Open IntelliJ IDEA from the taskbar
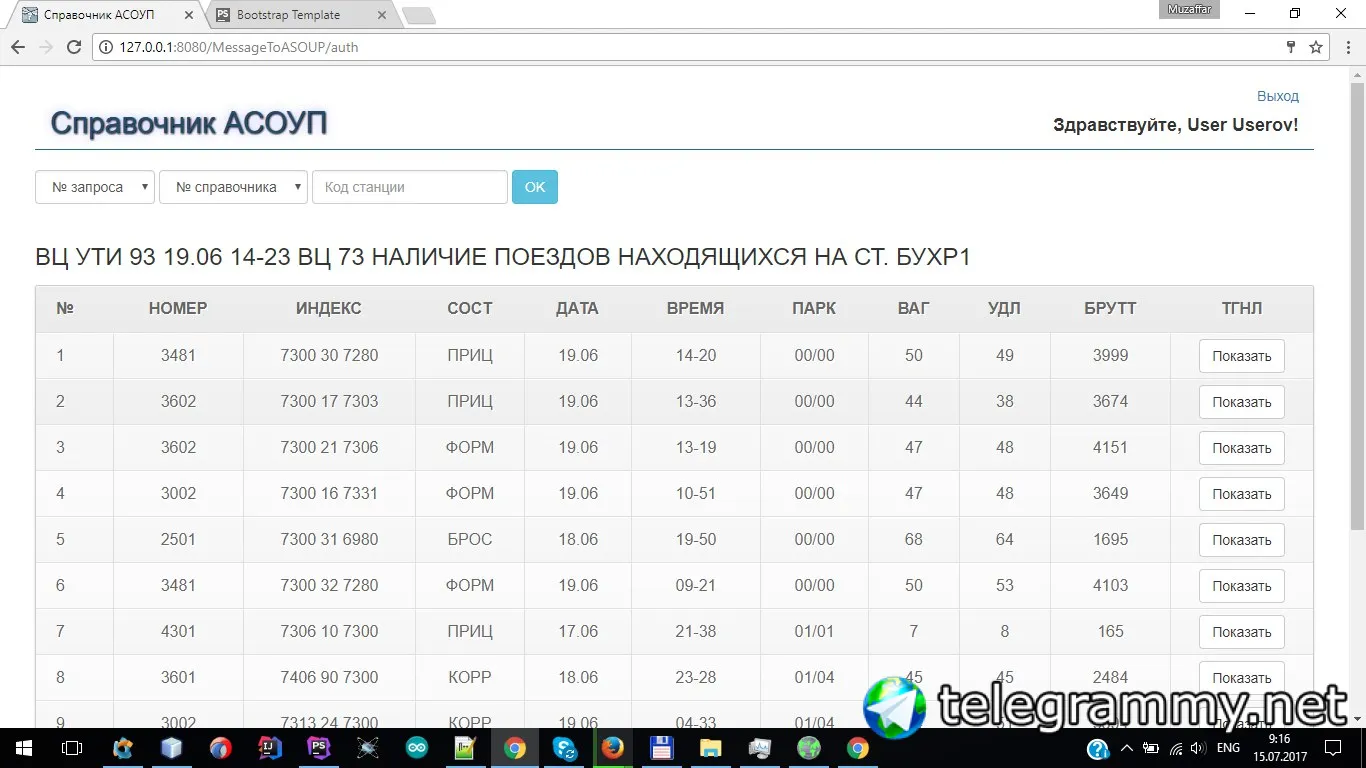 (x=269, y=748)
